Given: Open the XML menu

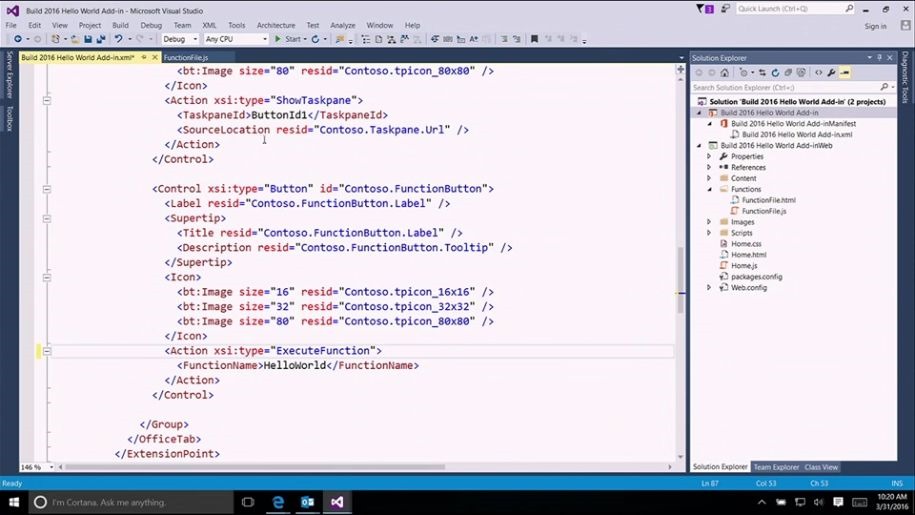Looking at the screenshot, I should (209, 25).
